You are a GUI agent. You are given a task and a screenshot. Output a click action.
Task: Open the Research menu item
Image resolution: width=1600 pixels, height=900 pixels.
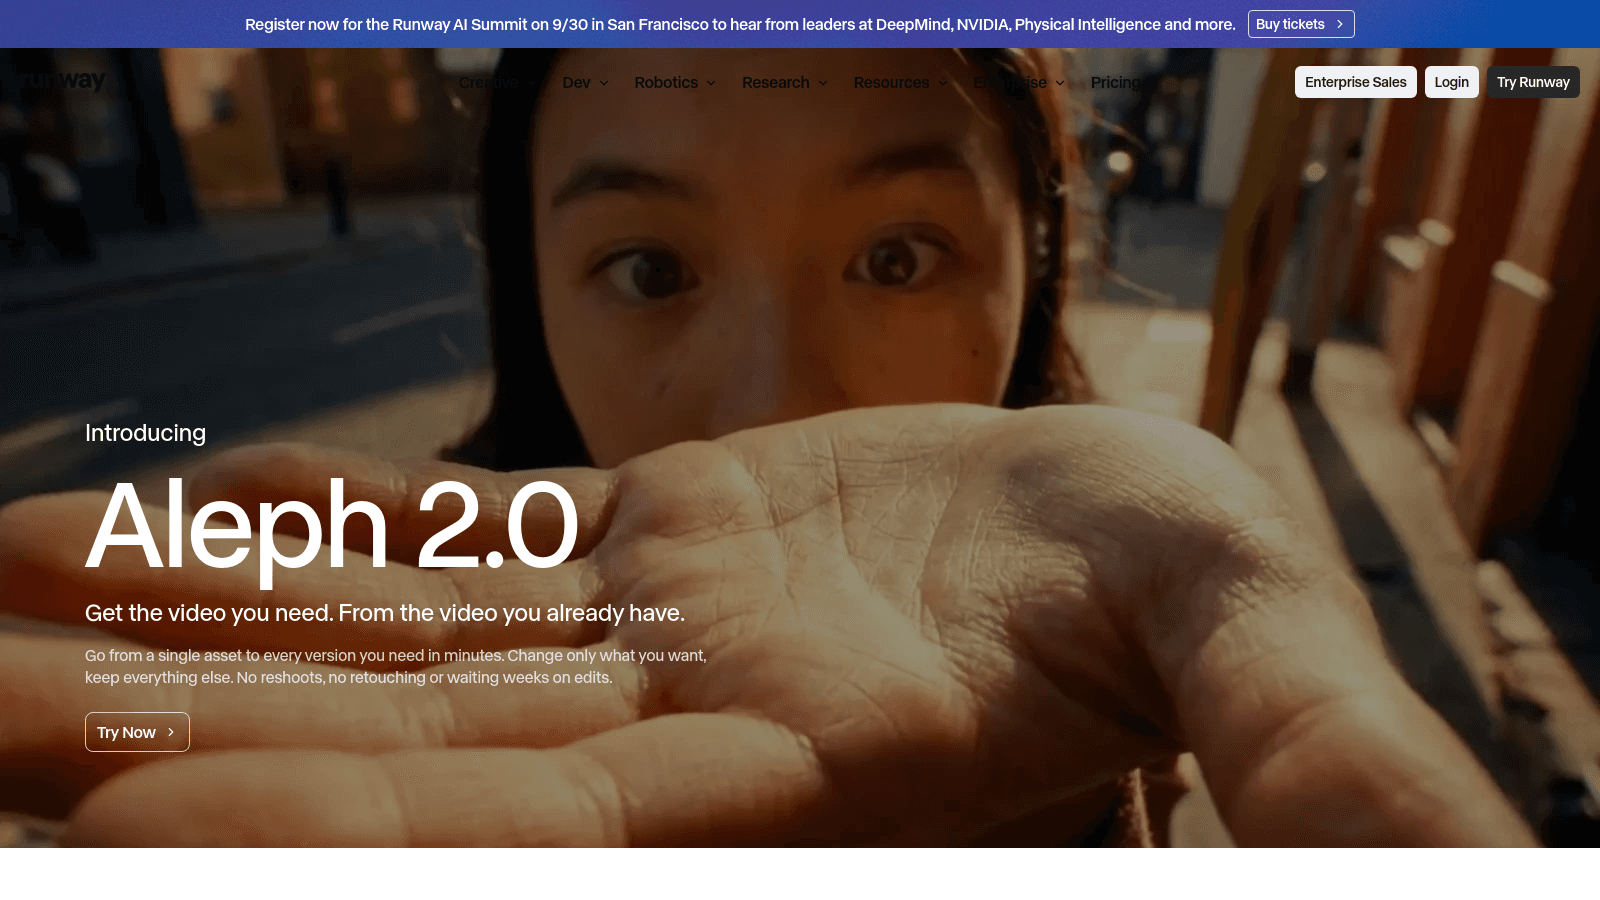[776, 82]
